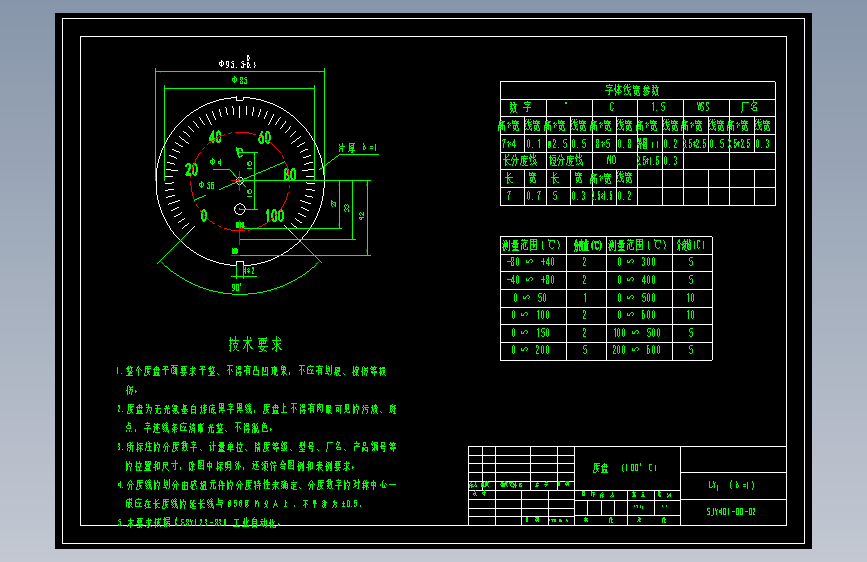Click the dial scale number 40

pos(215,137)
